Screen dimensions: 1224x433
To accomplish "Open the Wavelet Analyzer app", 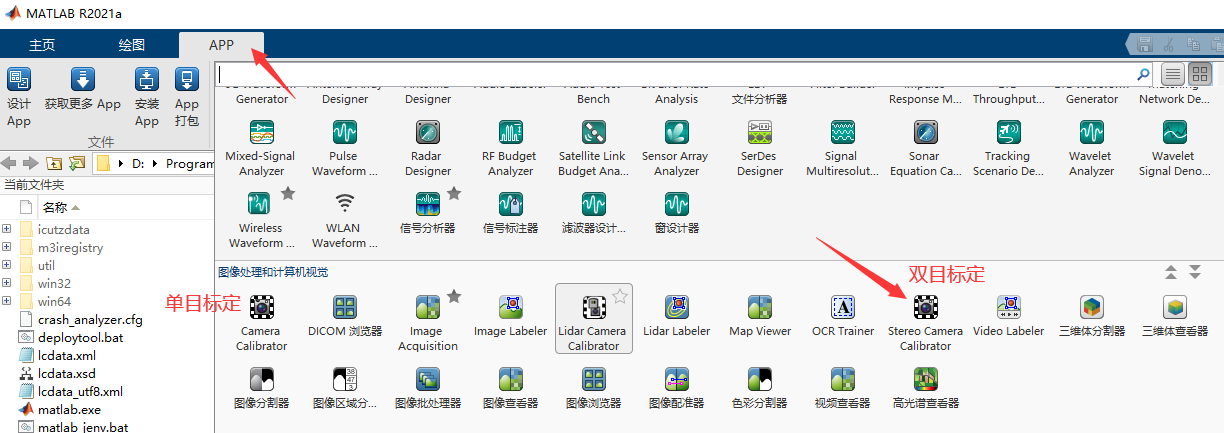I will pos(1092,147).
